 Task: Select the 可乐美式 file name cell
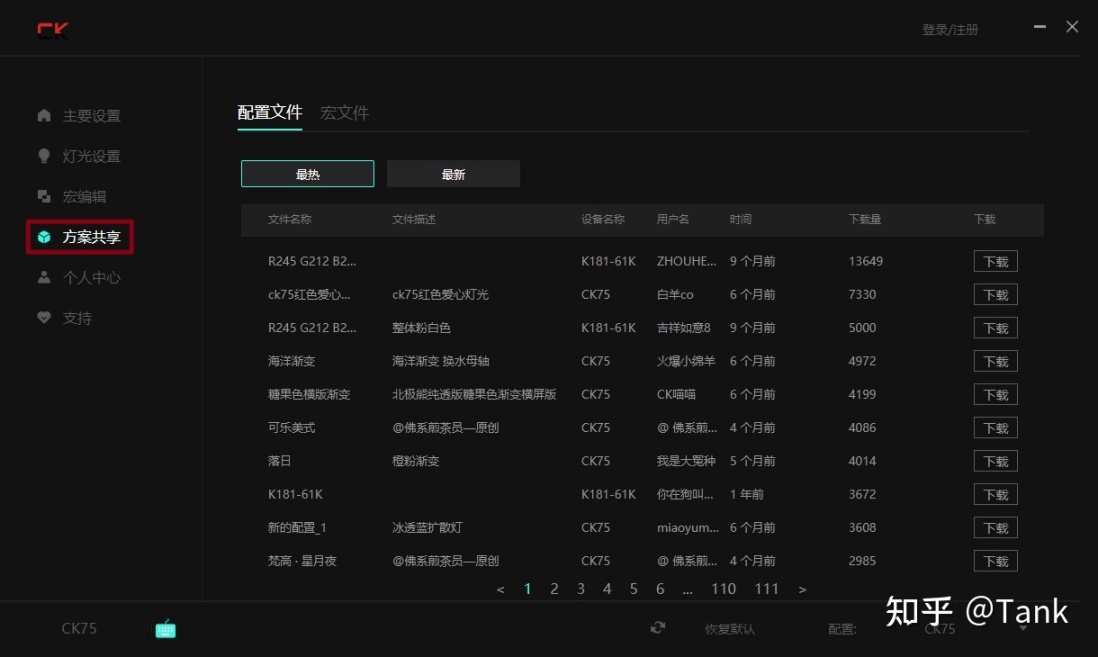click(x=291, y=428)
